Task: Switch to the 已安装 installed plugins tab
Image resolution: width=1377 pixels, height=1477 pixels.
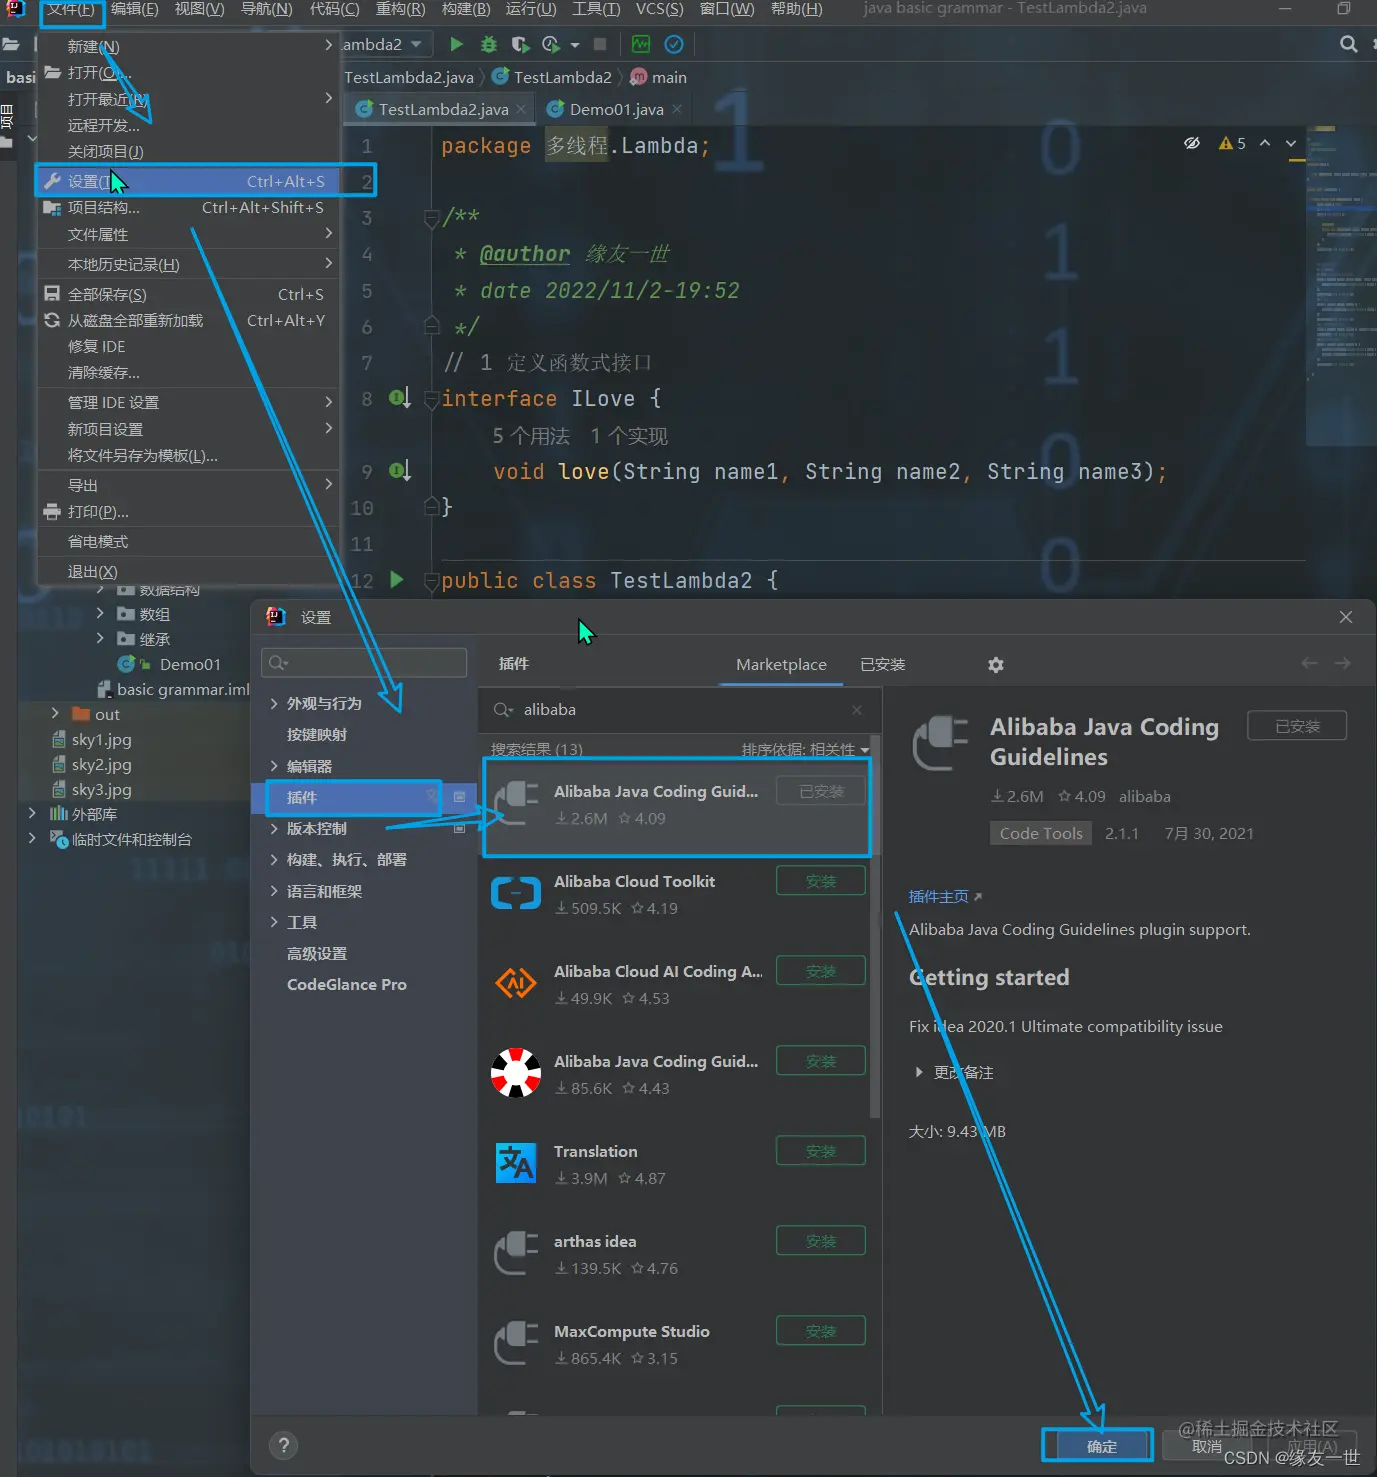Action: 882,664
